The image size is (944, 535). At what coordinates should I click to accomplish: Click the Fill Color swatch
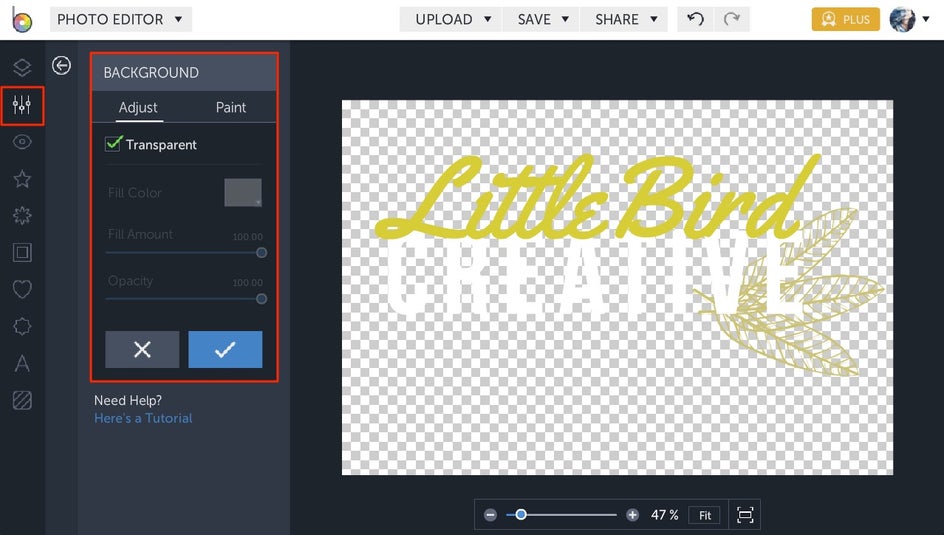243,193
